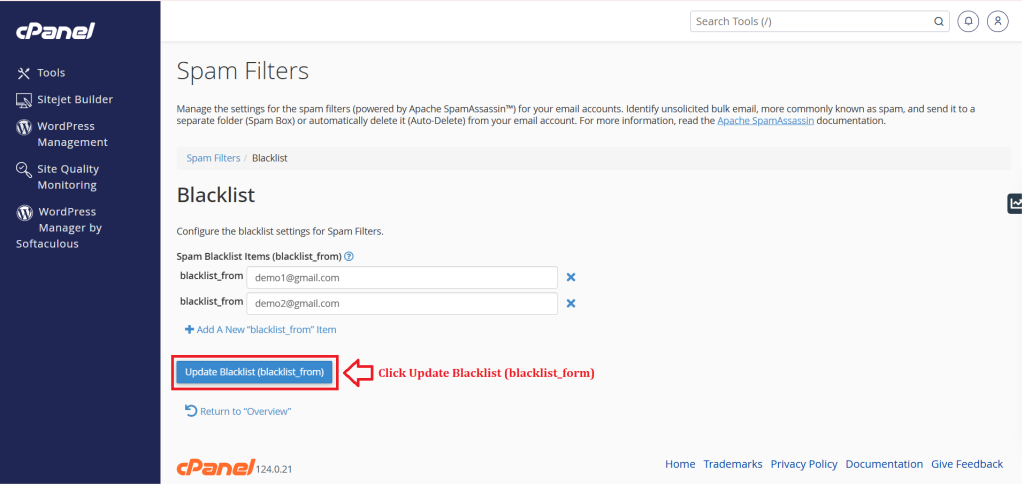Click the WordPress Management logo icon
The height and width of the screenshot is (486, 1024).
(x=24, y=127)
